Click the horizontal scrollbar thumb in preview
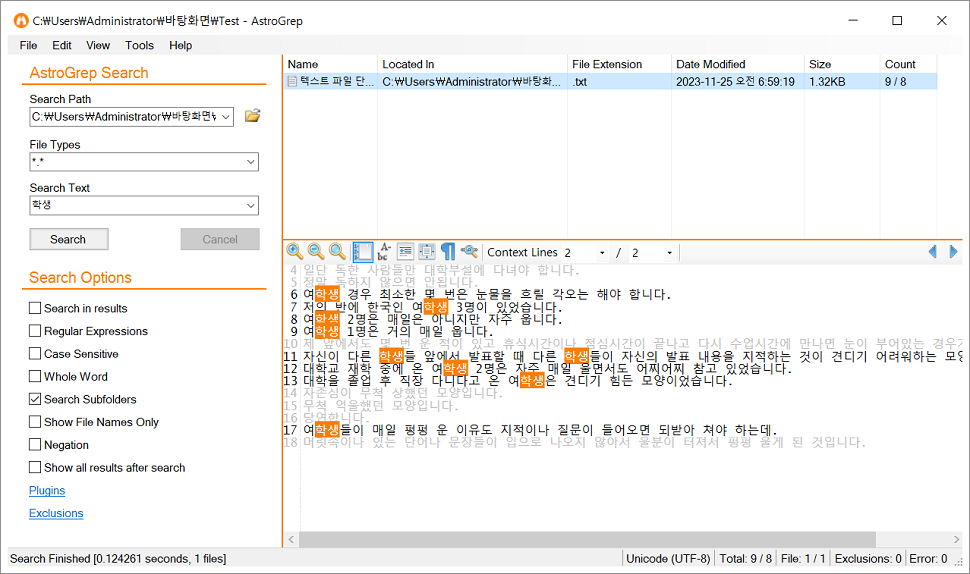Screen dimensions: 970x574 (588, 539)
